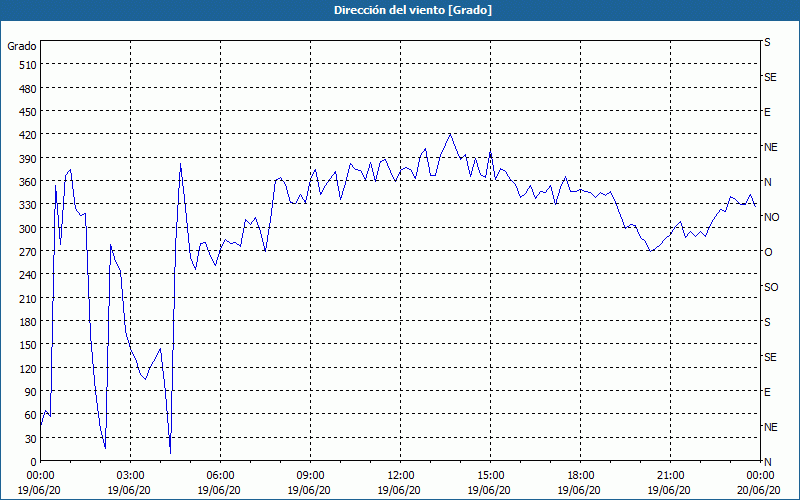This screenshot has width=800, height=500.
Task: Click the chart title 'Dirección del viento [Grado]'
Action: [413, 10]
